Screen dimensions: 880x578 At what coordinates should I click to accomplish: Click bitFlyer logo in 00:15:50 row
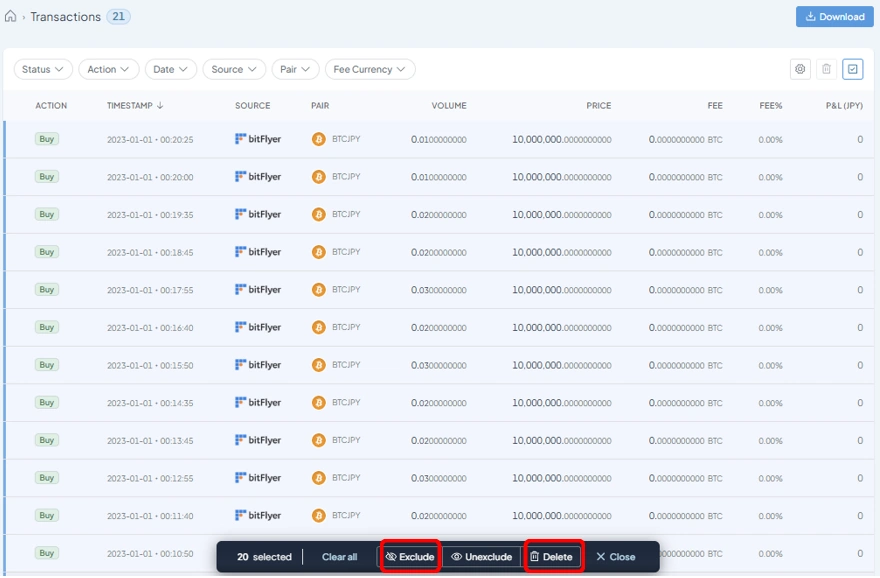pos(258,365)
